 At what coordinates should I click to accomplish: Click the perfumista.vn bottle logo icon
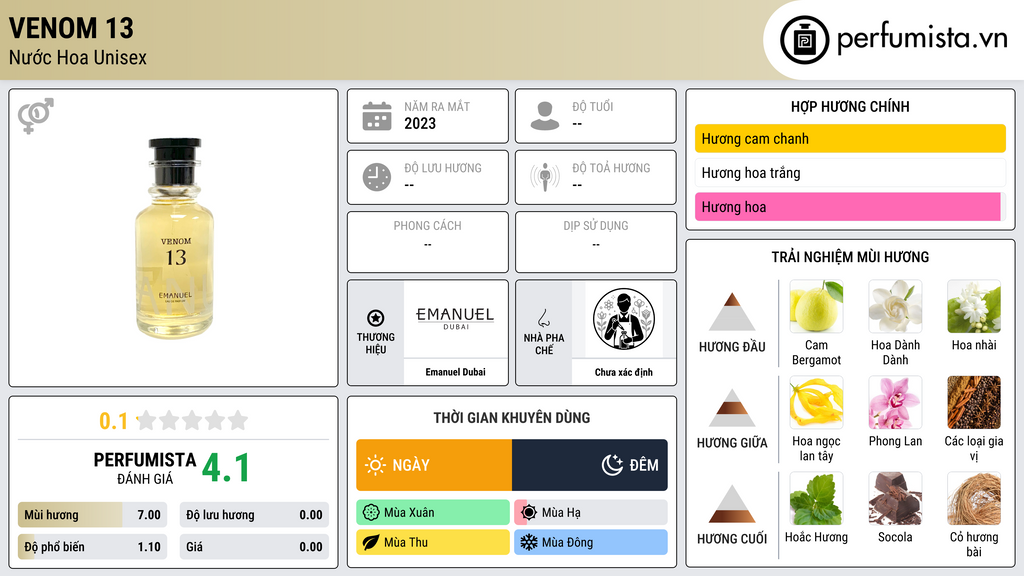(x=804, y=40)
